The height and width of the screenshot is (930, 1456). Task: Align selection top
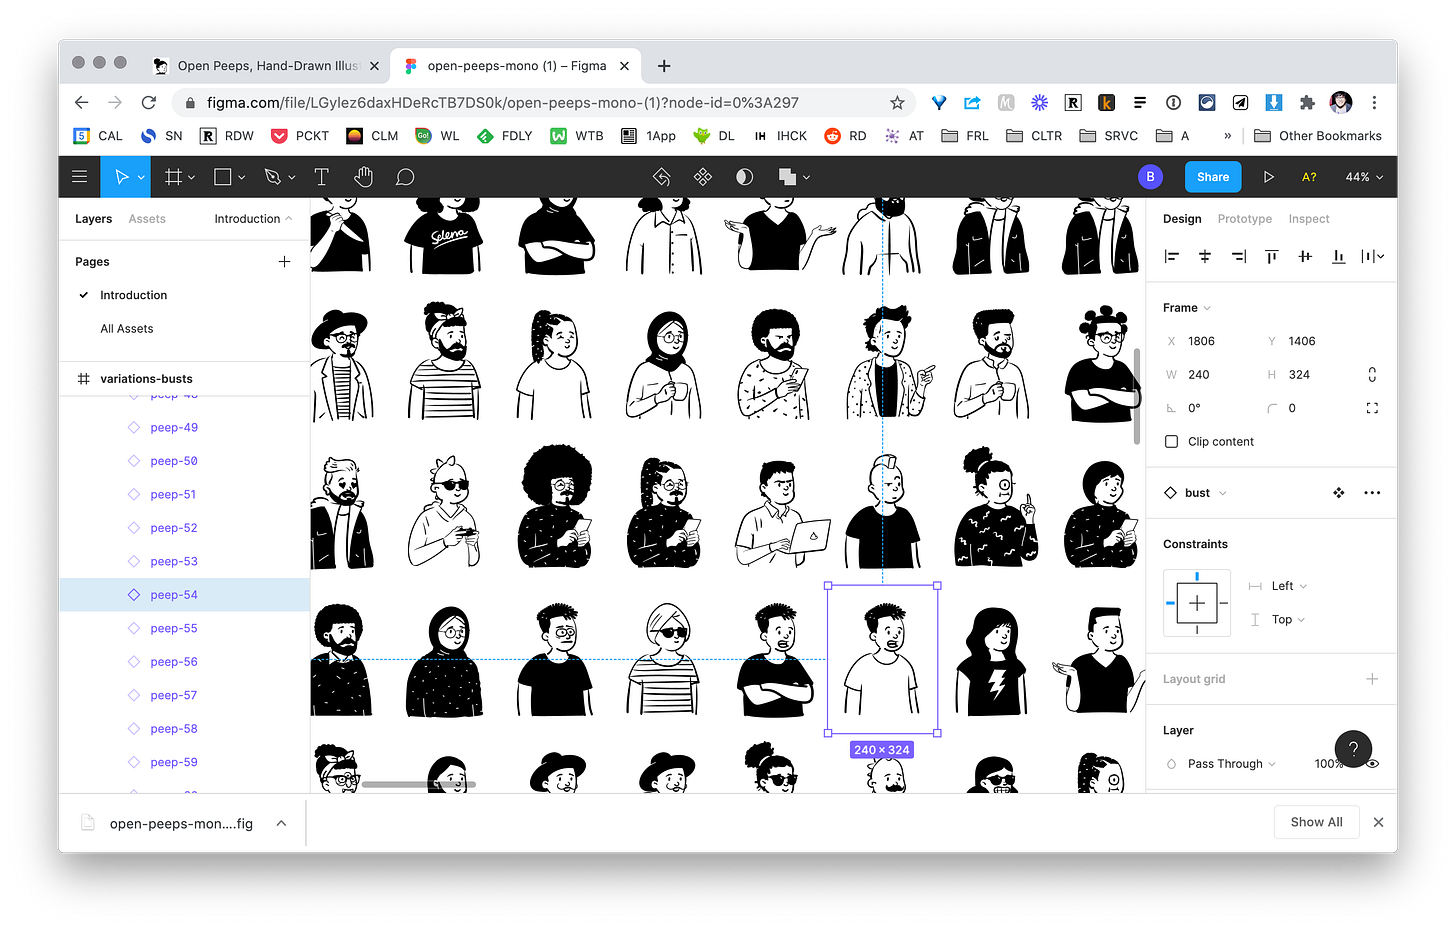coord(1272,257)
